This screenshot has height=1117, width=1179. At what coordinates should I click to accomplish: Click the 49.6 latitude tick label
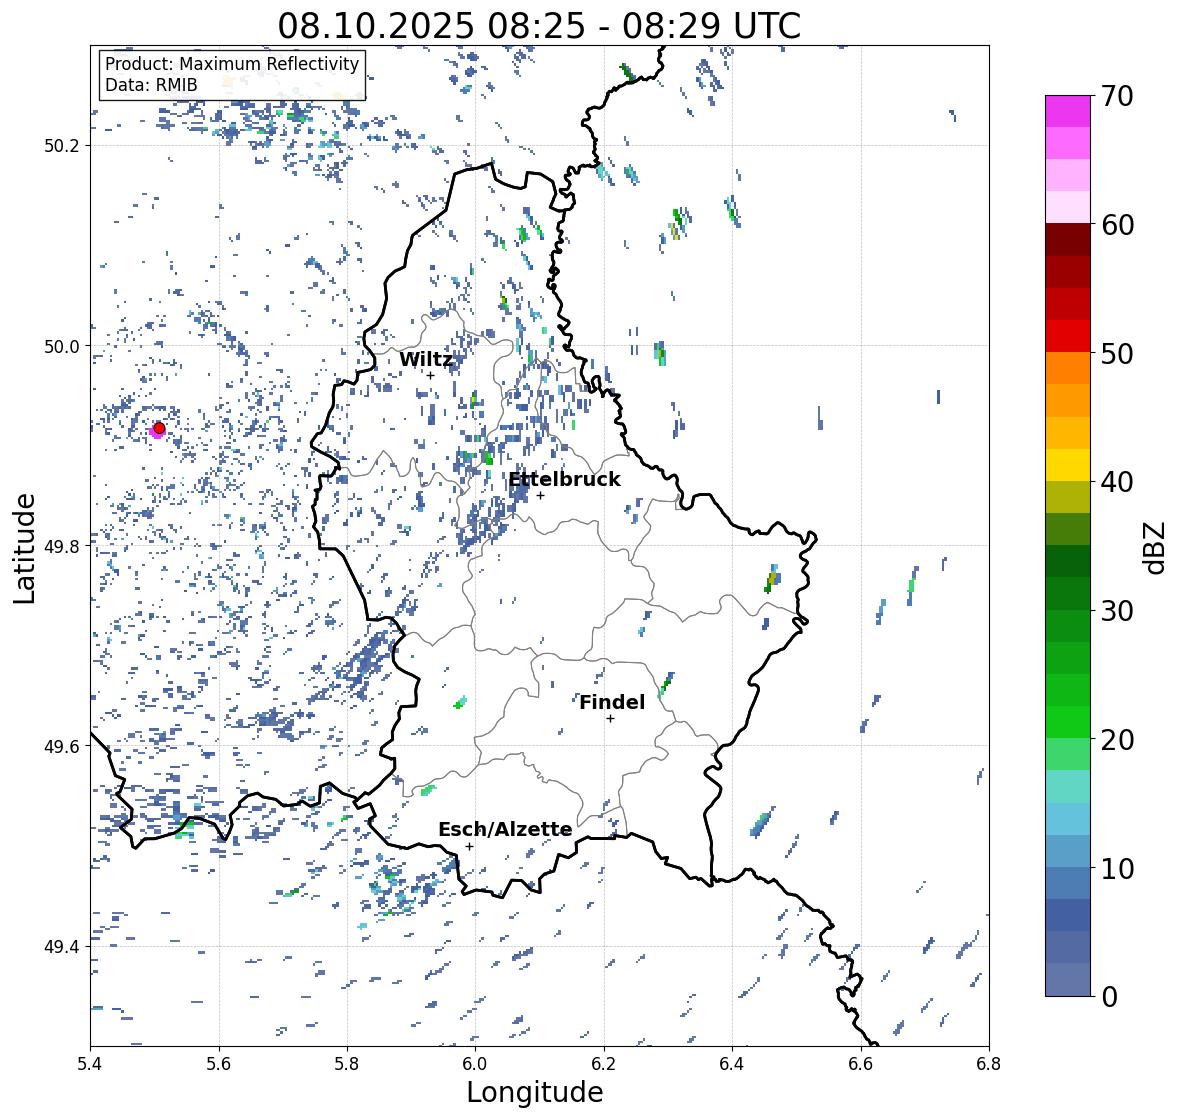tap(62, 746)
